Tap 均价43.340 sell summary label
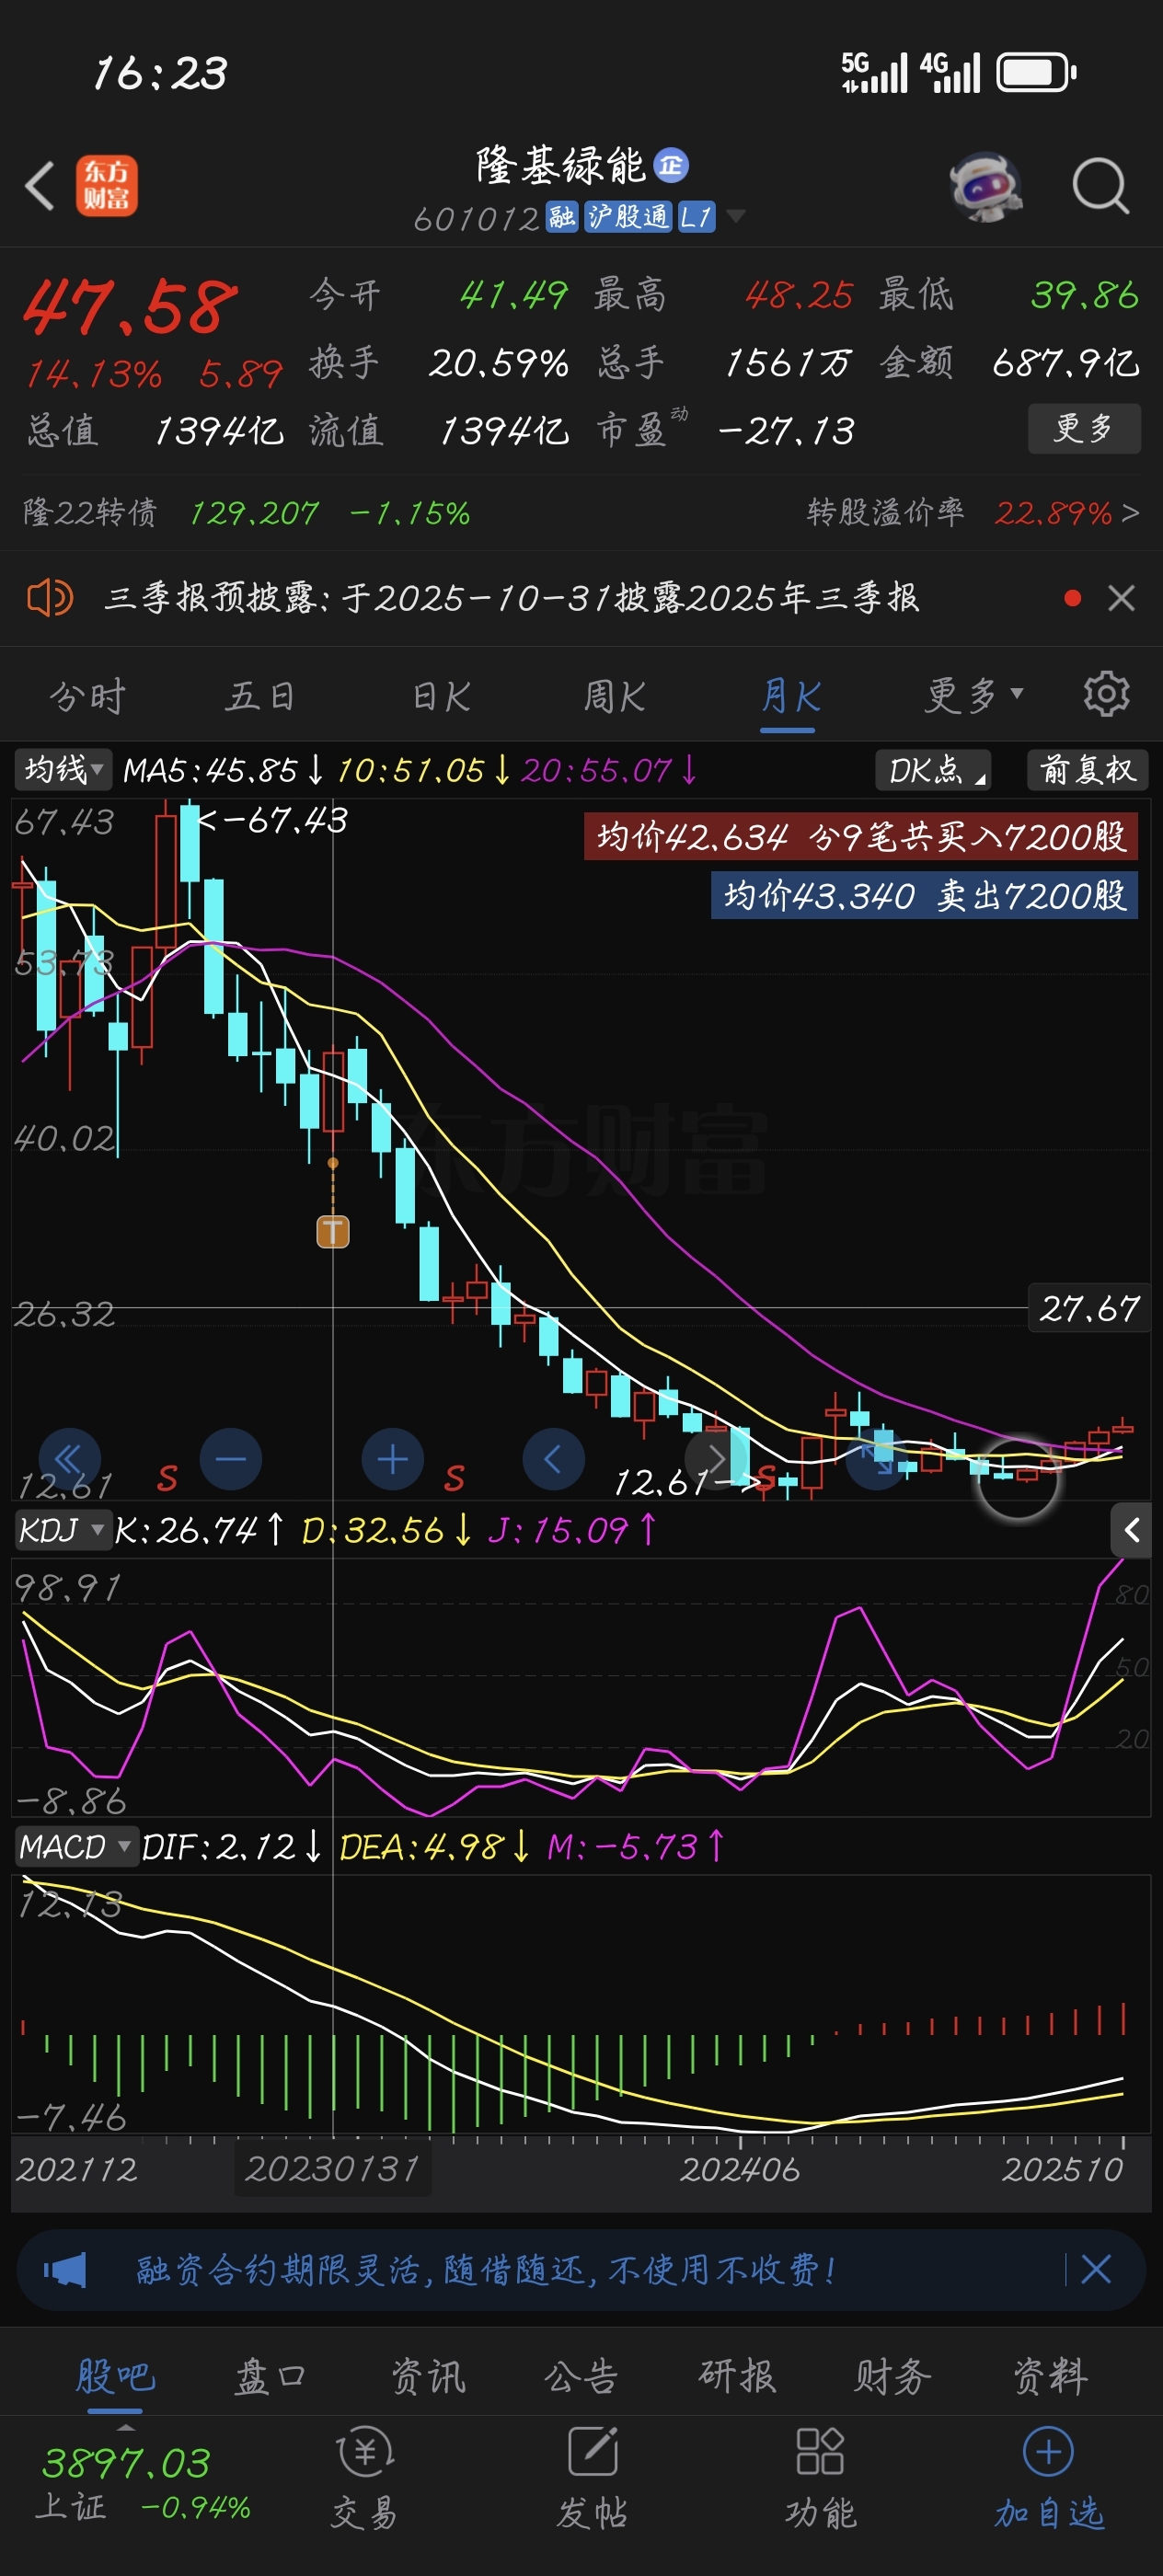The image size is (1163, 2576). 924,894
